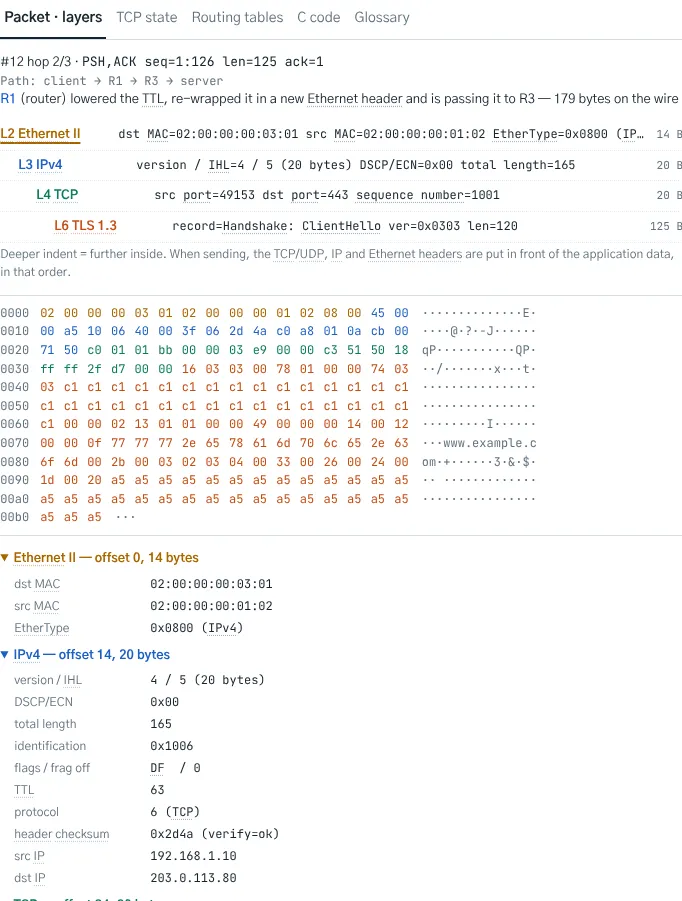Click the src MAC field label
This screenshot has height=901, width=682.
coord(37,606)
